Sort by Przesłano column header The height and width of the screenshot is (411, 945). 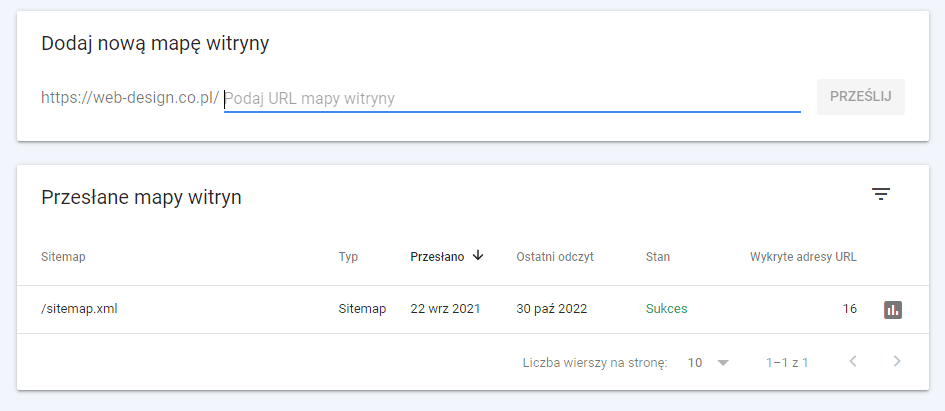[437, 257]
